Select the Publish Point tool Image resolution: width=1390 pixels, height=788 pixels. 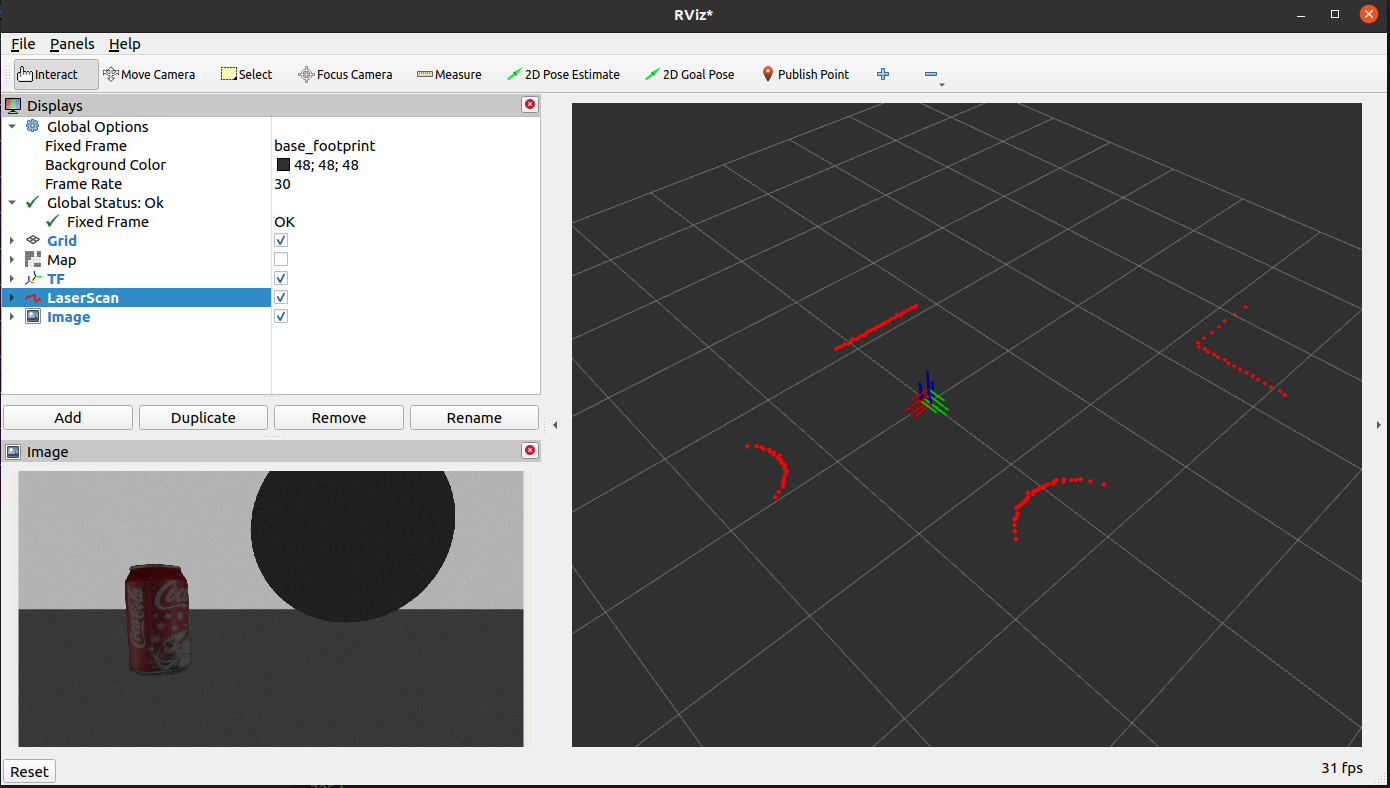pyautogui.click(x=805, y=74)
